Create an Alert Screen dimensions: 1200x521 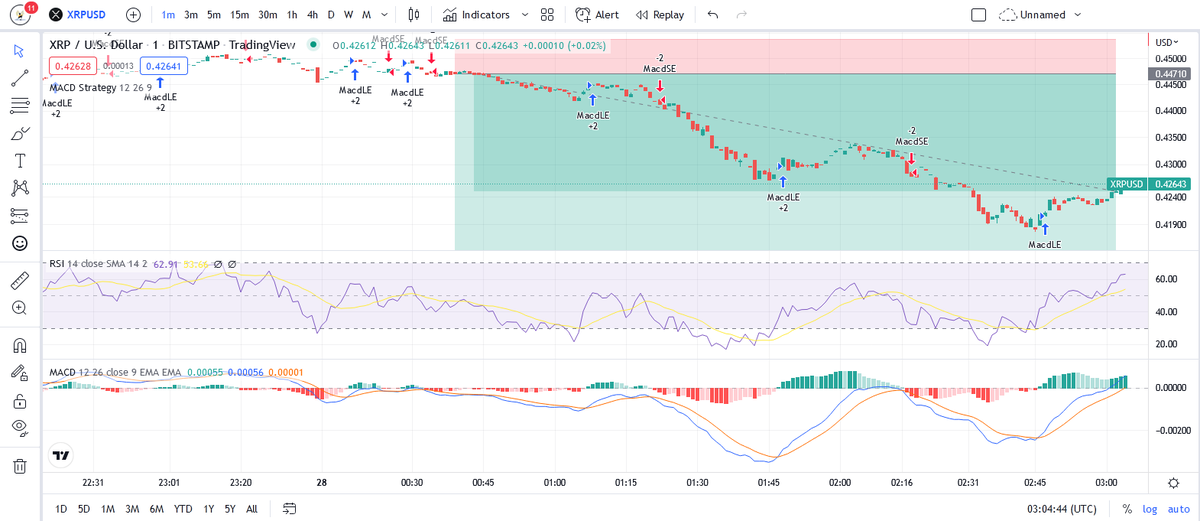tap(598, 15)
